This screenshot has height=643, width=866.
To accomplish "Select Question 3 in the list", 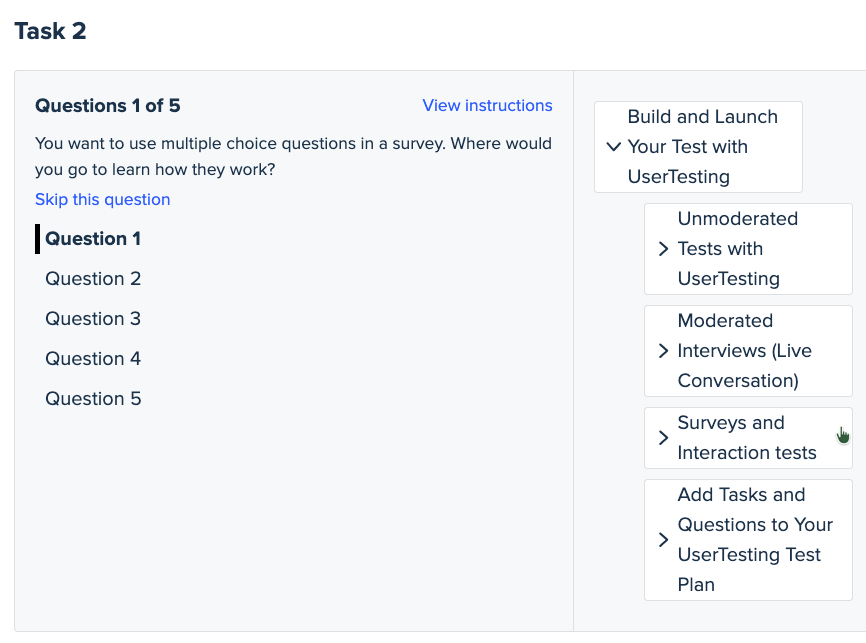I will point(92,318).
